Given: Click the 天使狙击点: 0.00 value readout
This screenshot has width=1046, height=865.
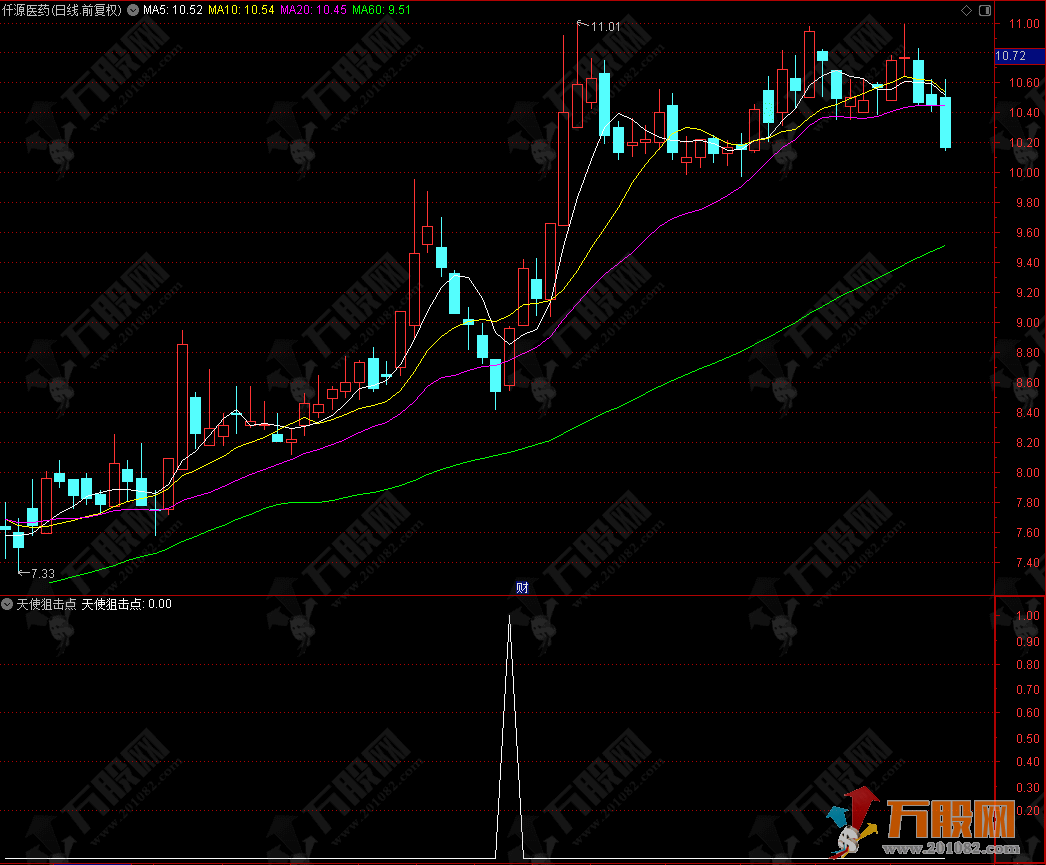Looking at the screenshot, I should [x=126, y=604].
